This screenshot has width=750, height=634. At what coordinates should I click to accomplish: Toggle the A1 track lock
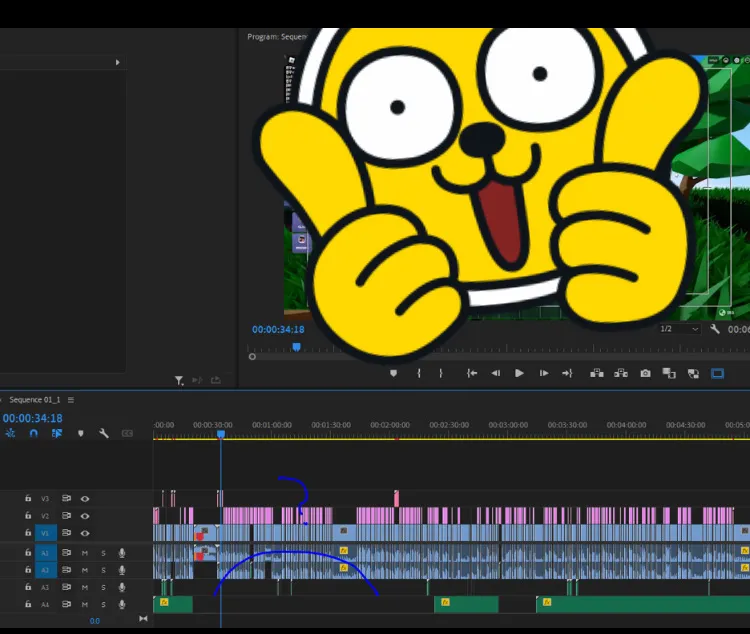tap(28, 552)
